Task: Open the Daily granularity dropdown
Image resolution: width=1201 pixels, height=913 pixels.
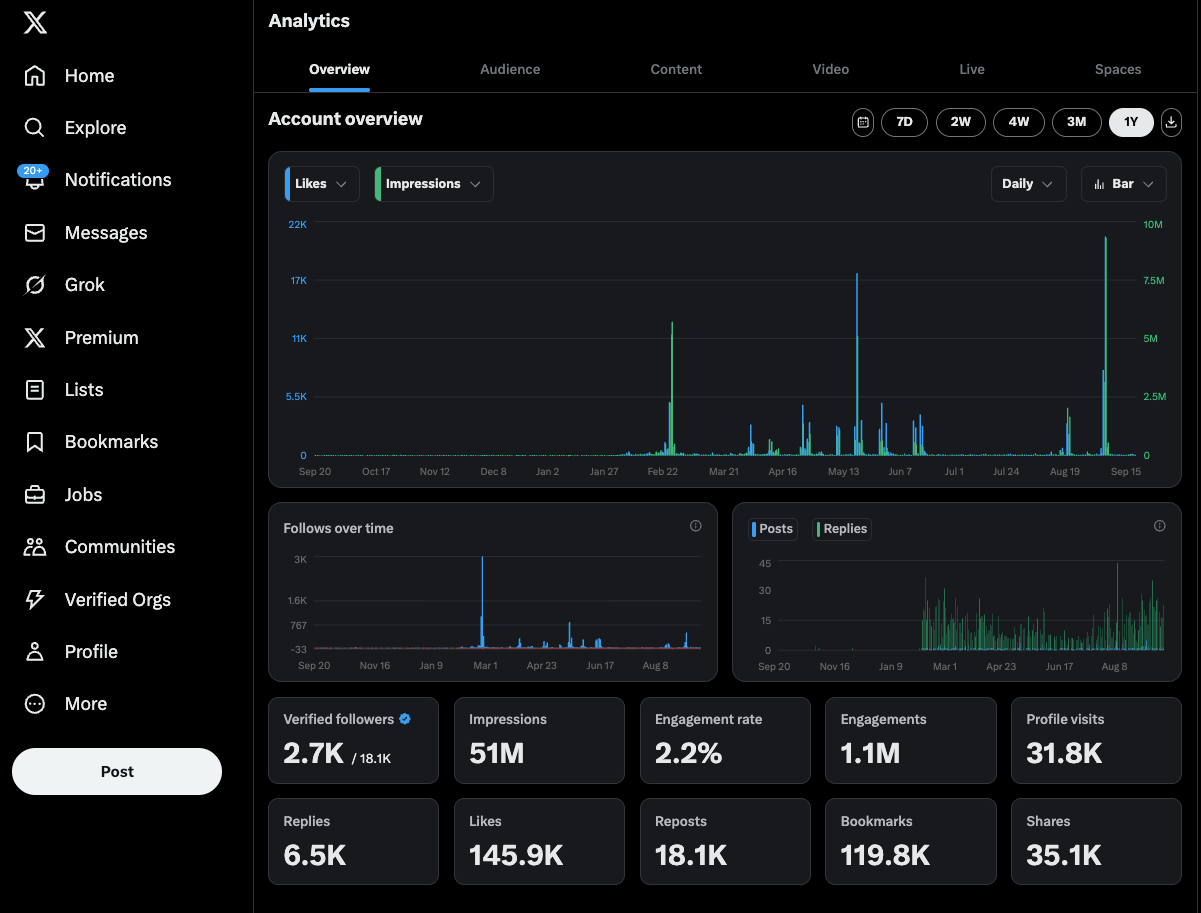Action: [x=1028, y=184]
